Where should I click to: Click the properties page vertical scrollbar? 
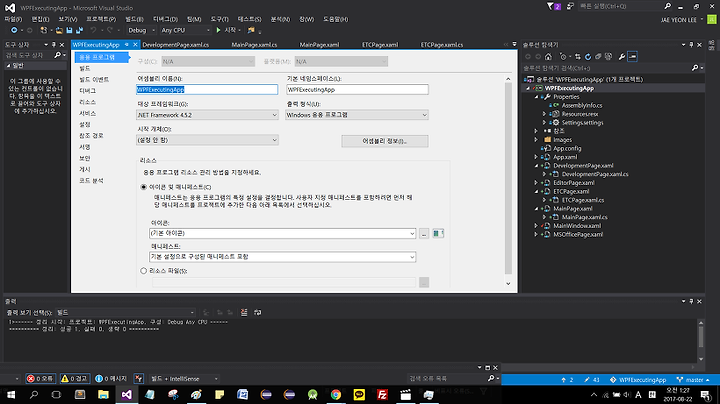click(508, 181)
